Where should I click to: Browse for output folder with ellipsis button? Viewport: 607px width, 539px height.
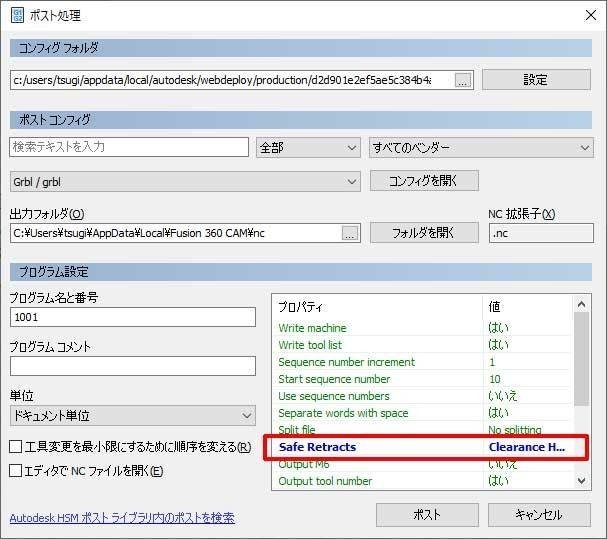click(x=350, y=233)
